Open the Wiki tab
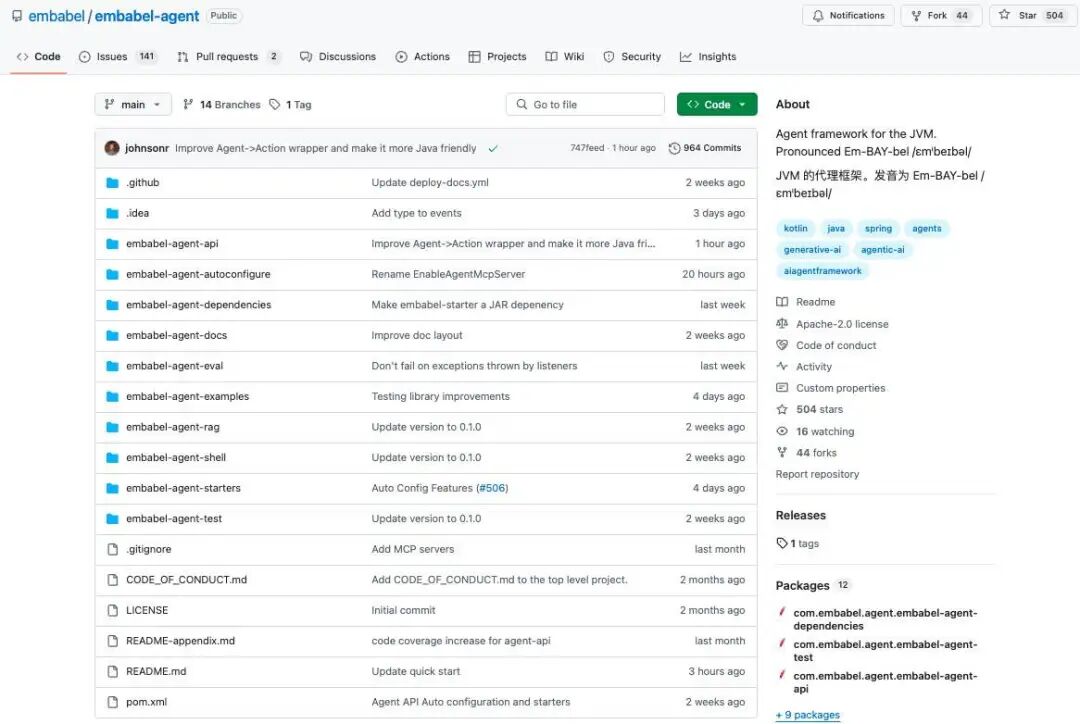Image resolution: width=1080 pixels, height=724 pixels. point(564,56)
